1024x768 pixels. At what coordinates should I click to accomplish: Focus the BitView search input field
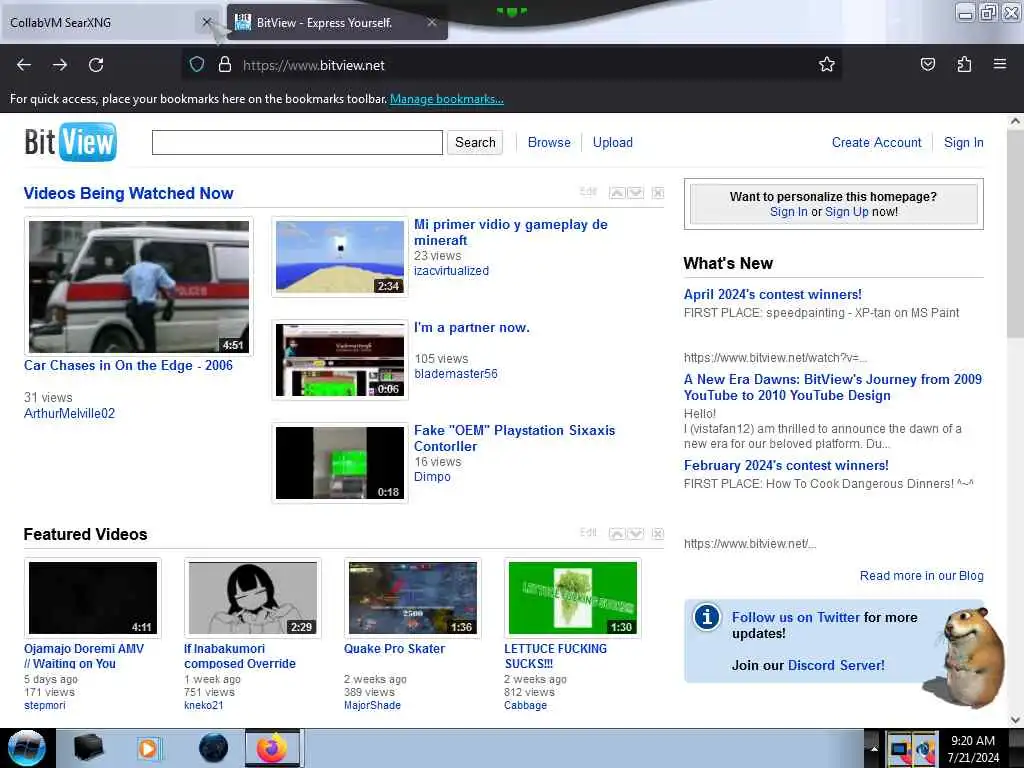[x=297, y=142]
